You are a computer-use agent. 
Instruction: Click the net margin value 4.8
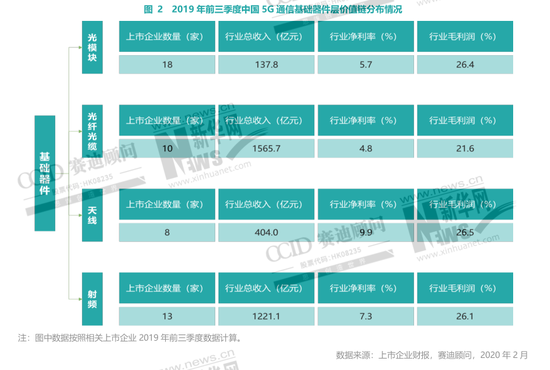tap(366, 148)
